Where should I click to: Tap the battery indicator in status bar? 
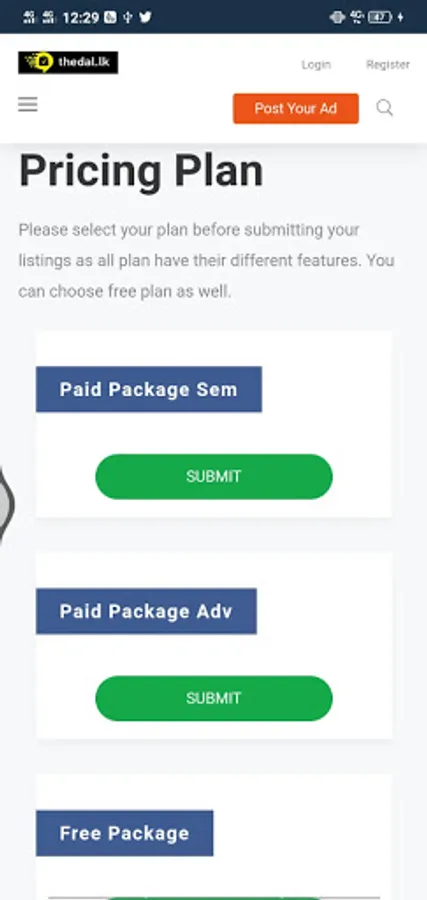[x=380, y=17]
